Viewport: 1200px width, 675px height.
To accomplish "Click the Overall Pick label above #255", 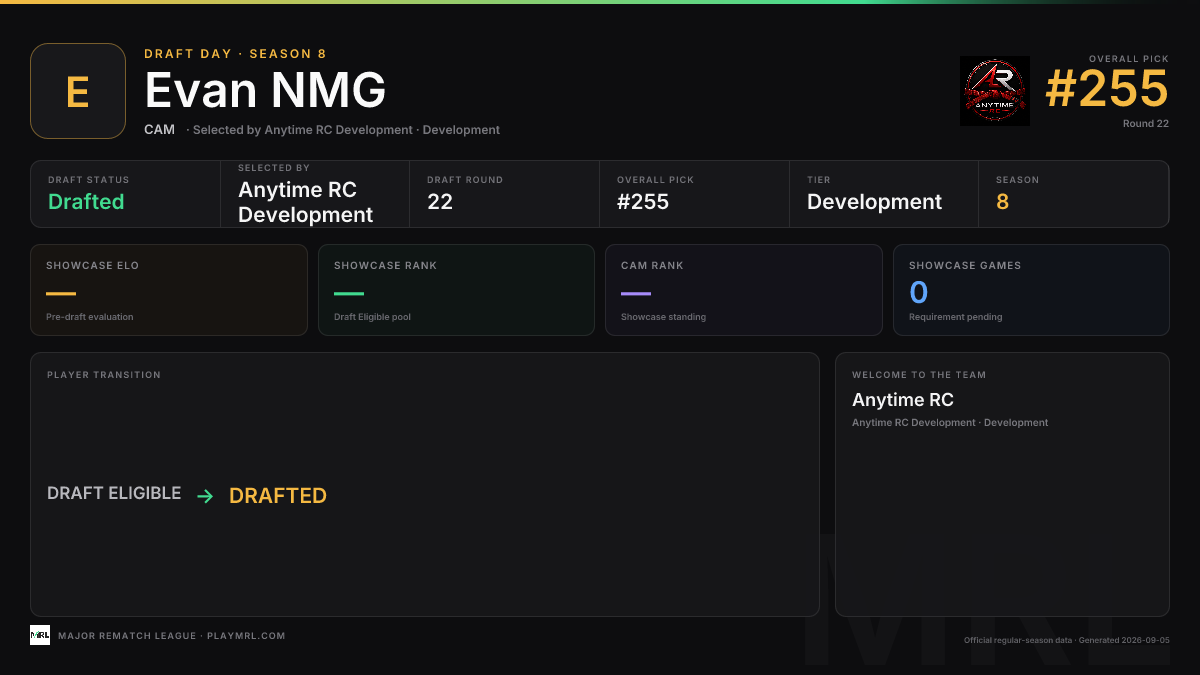I will tap(1129, 59).
